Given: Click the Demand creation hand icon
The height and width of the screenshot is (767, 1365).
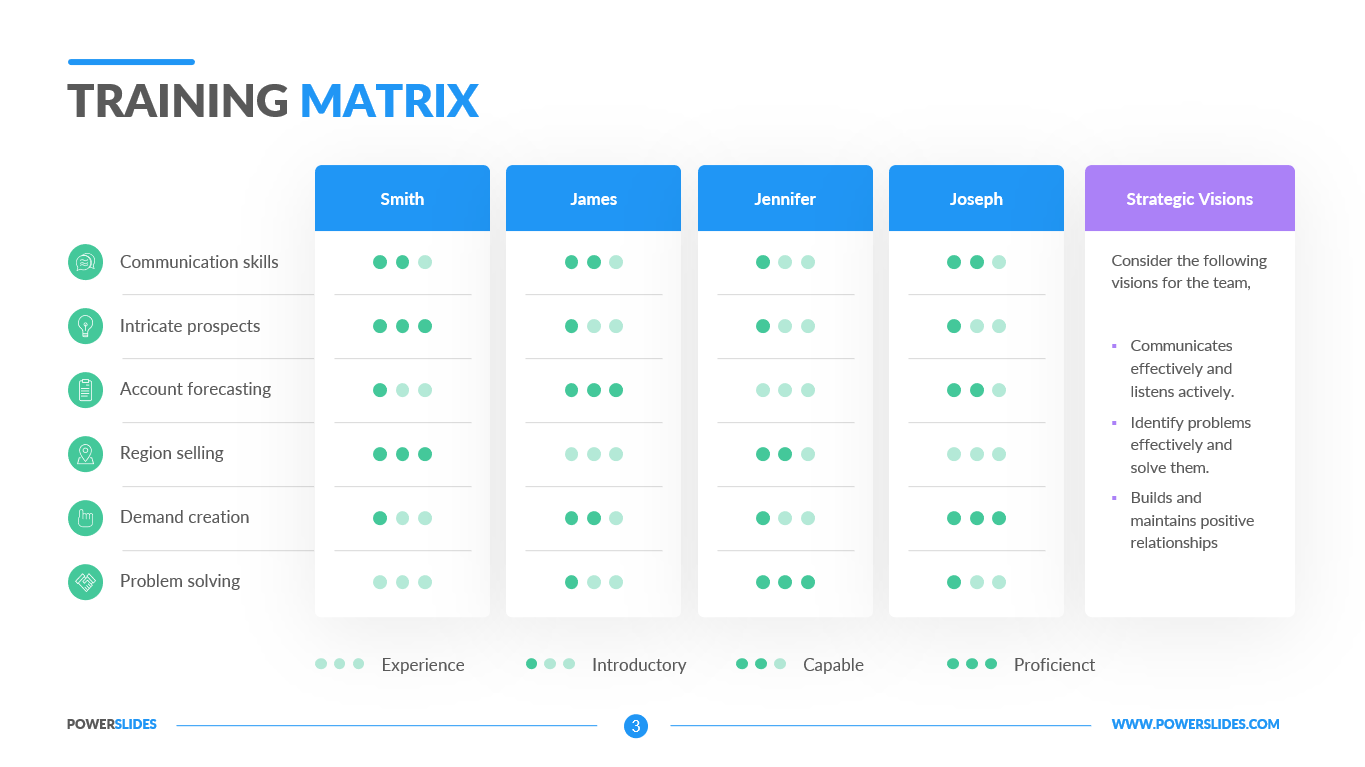Looking at the screenshot, I should (x=85, y=518).
